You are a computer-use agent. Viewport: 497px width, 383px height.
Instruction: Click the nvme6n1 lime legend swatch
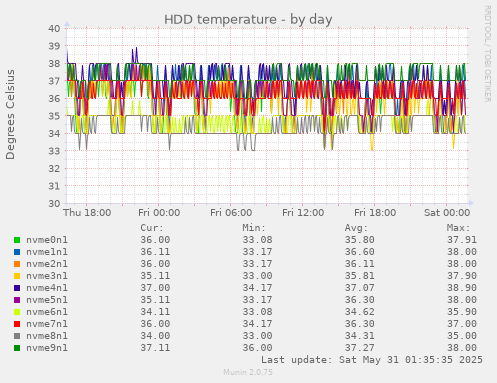point(17,312)
